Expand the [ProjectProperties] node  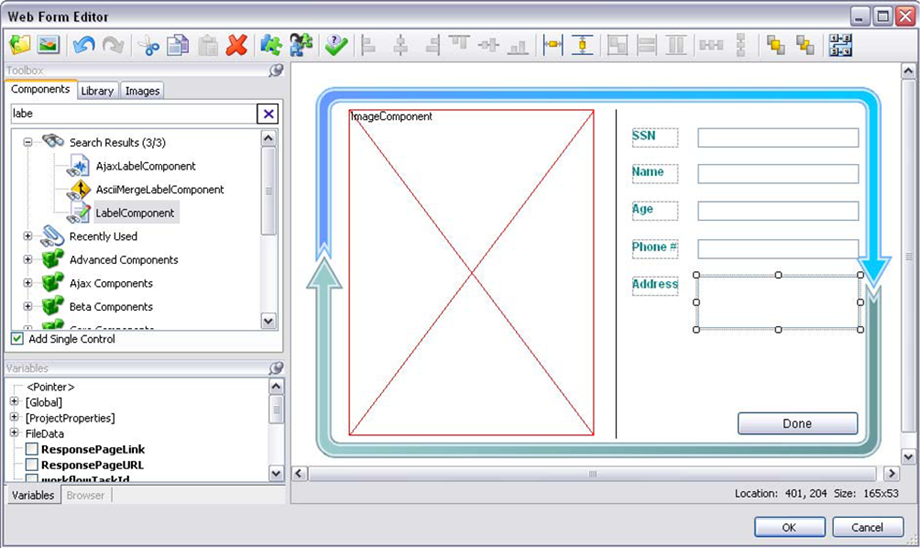coord(15,417)
